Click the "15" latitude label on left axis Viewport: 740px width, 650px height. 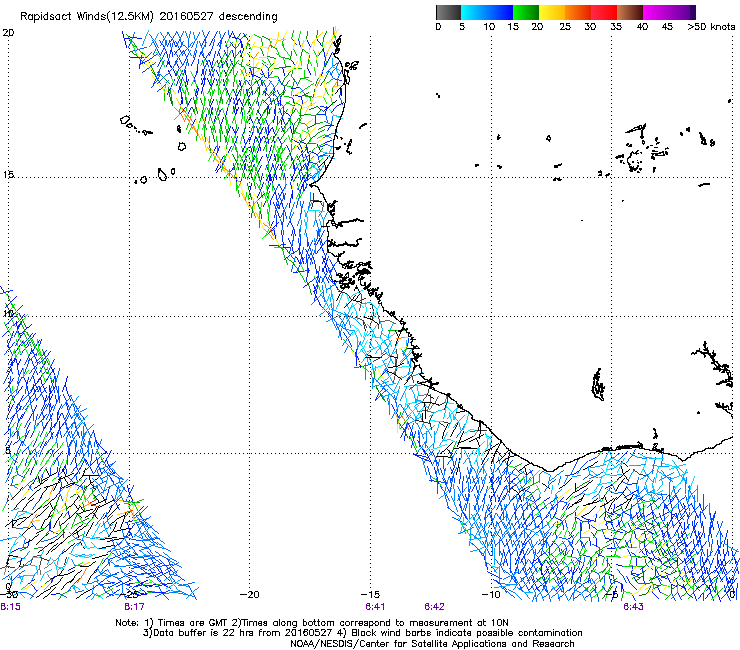coord(8,175)
